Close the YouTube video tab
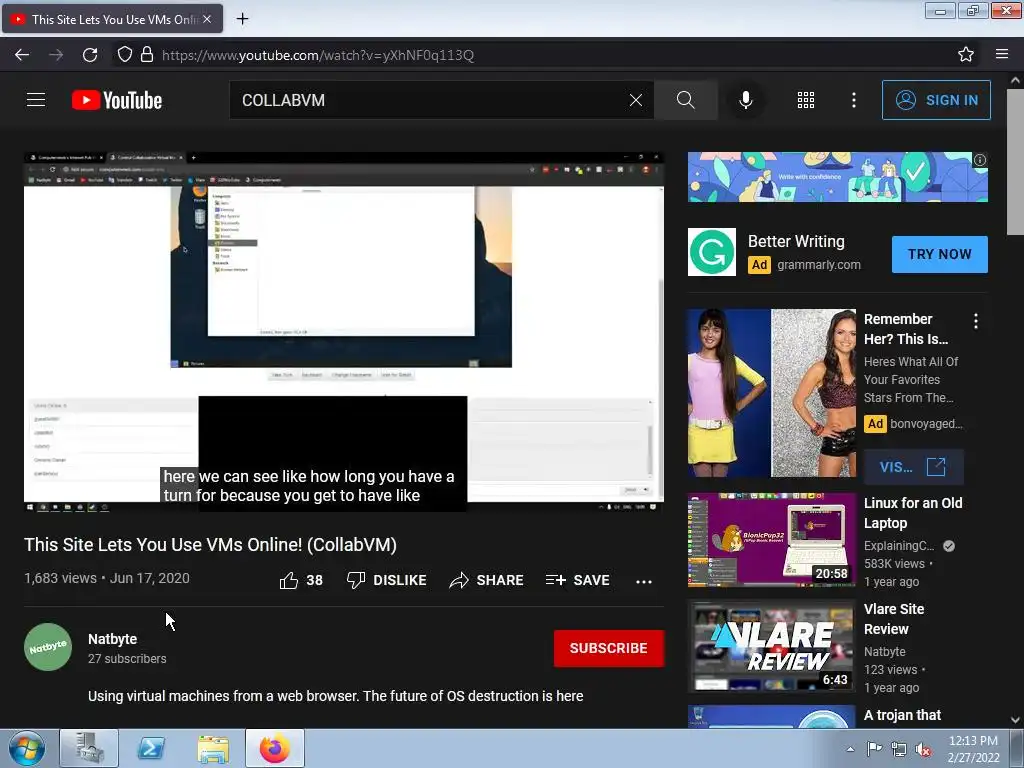1024x768 pixels. [207, 19]
